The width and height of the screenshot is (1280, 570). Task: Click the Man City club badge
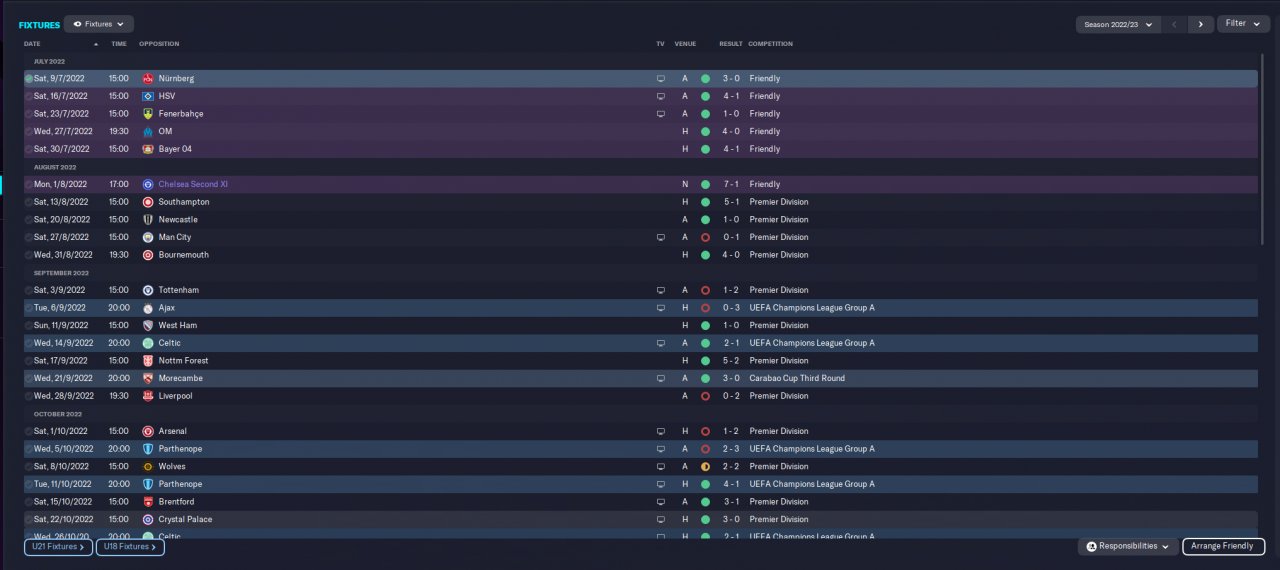[x=148, y=237]
